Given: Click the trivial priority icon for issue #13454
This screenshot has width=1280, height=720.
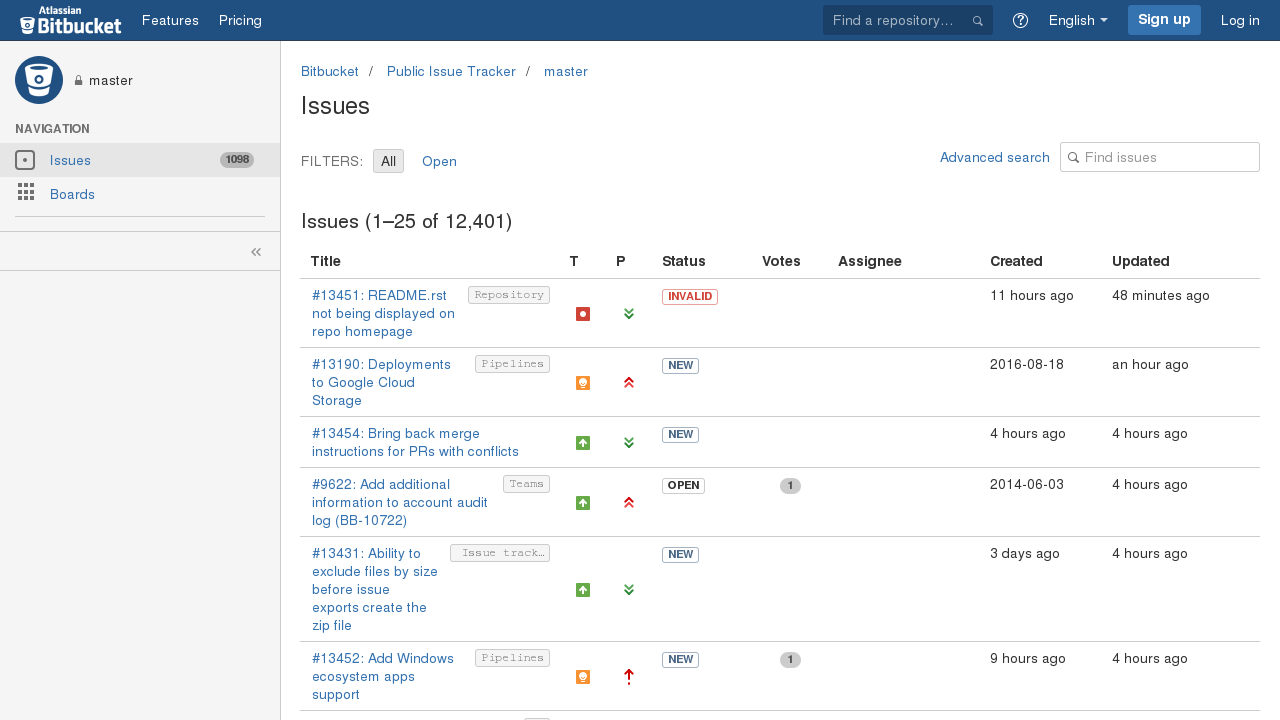Looking at the screenshot, I should [x=629, y=443].
